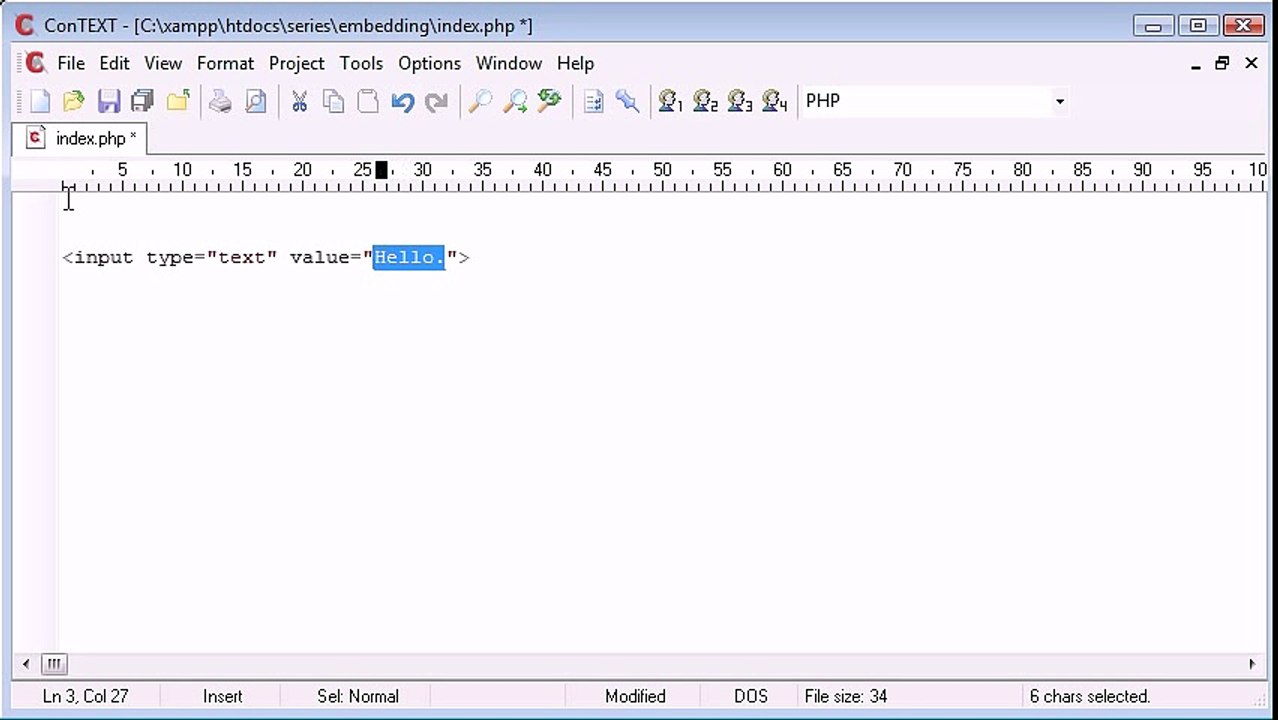This screenshot has width=1278, height=720.
Task: Save the file using the floppy icon
Action: point(108,101)
